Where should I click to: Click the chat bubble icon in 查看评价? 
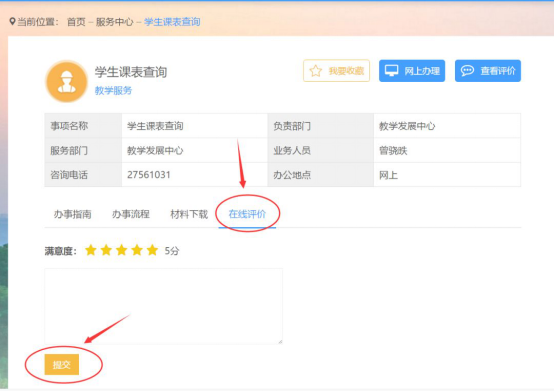467,70
